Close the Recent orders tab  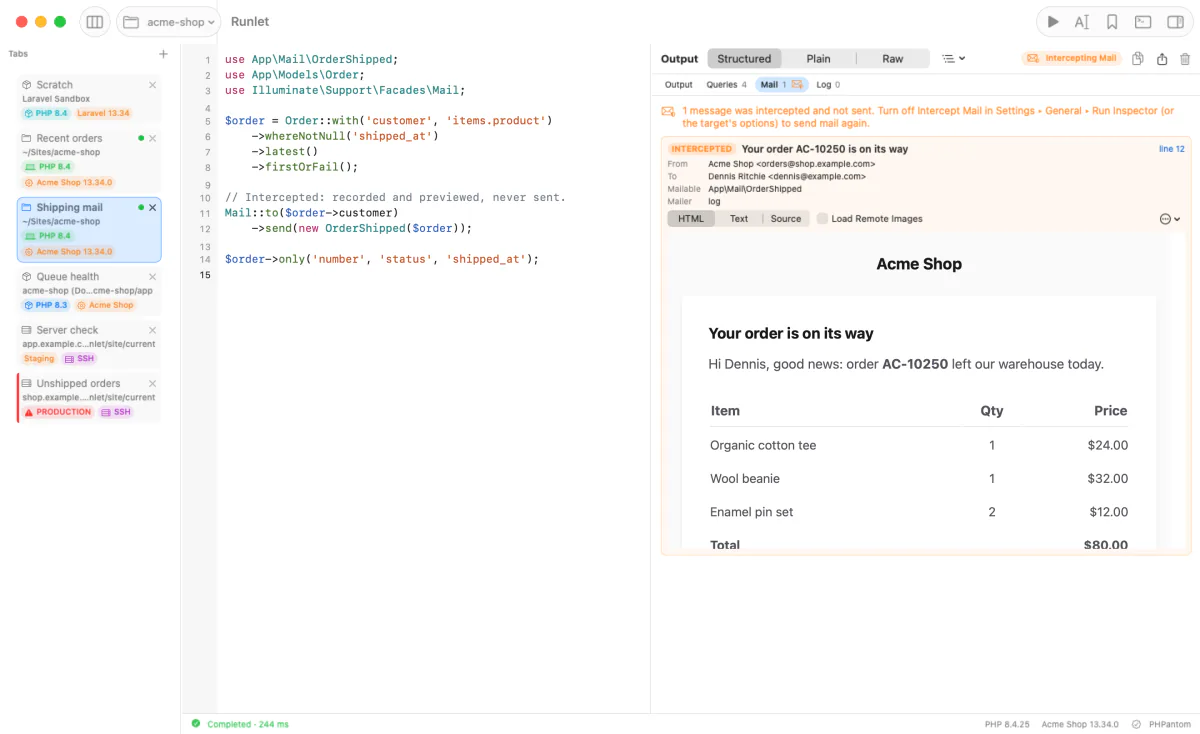[x=153, y=138]
